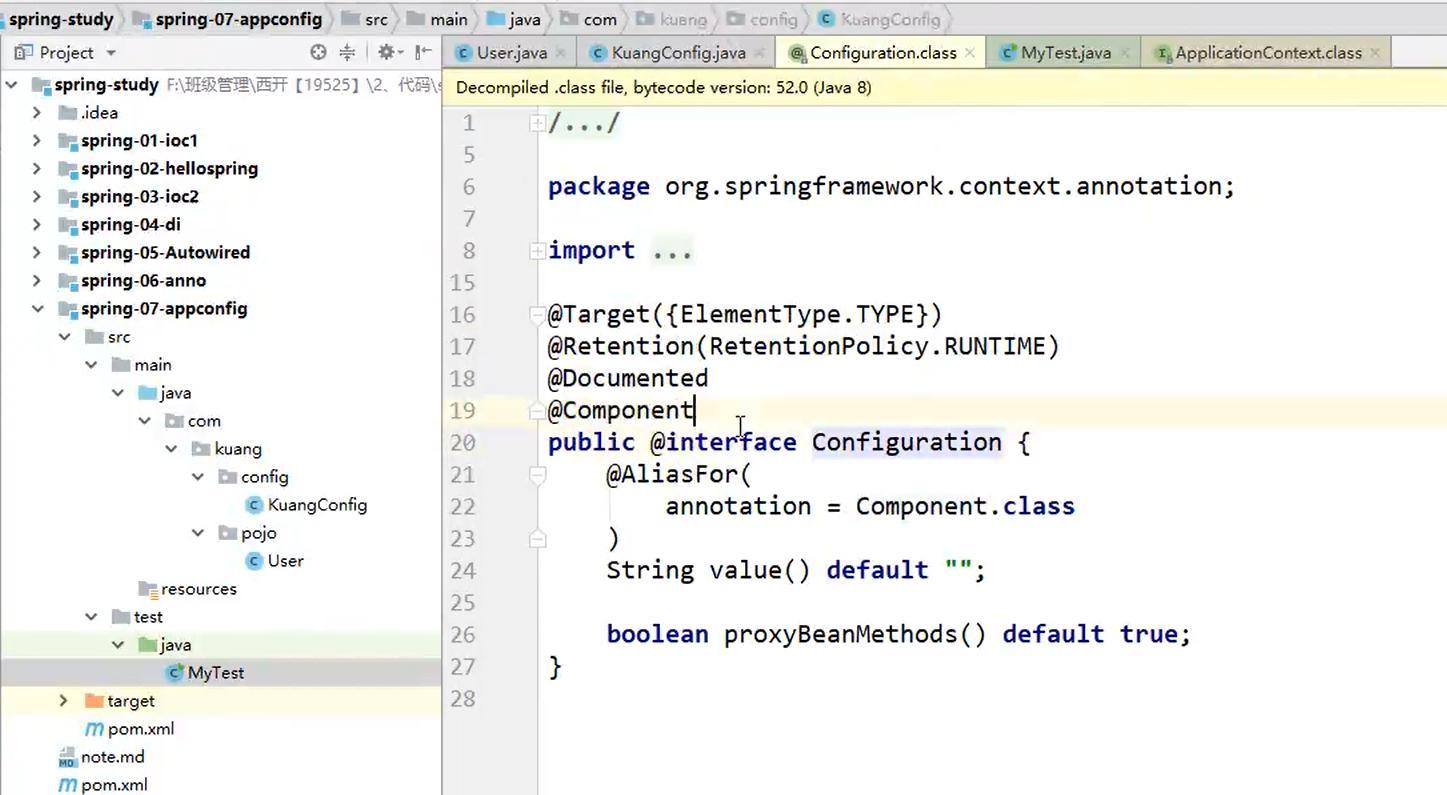Click the locate/scroll-from-source target icon
Screen dimensions: 1447x795
point(318,52)
